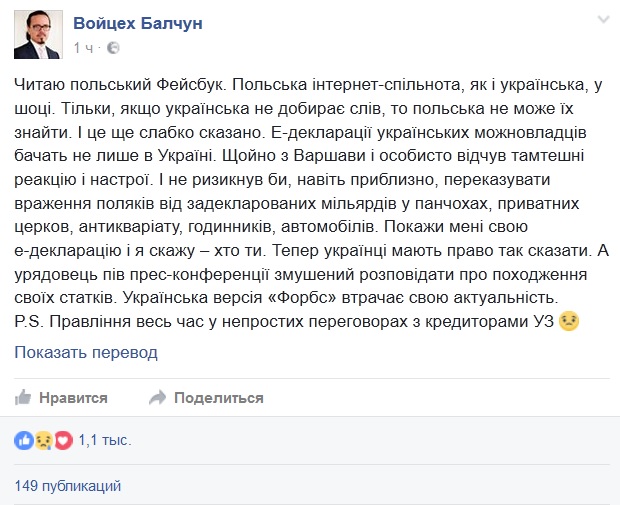620x505 pixels.
Task: Open the post's '1 ч' timestamp
Action: (83, 48)
